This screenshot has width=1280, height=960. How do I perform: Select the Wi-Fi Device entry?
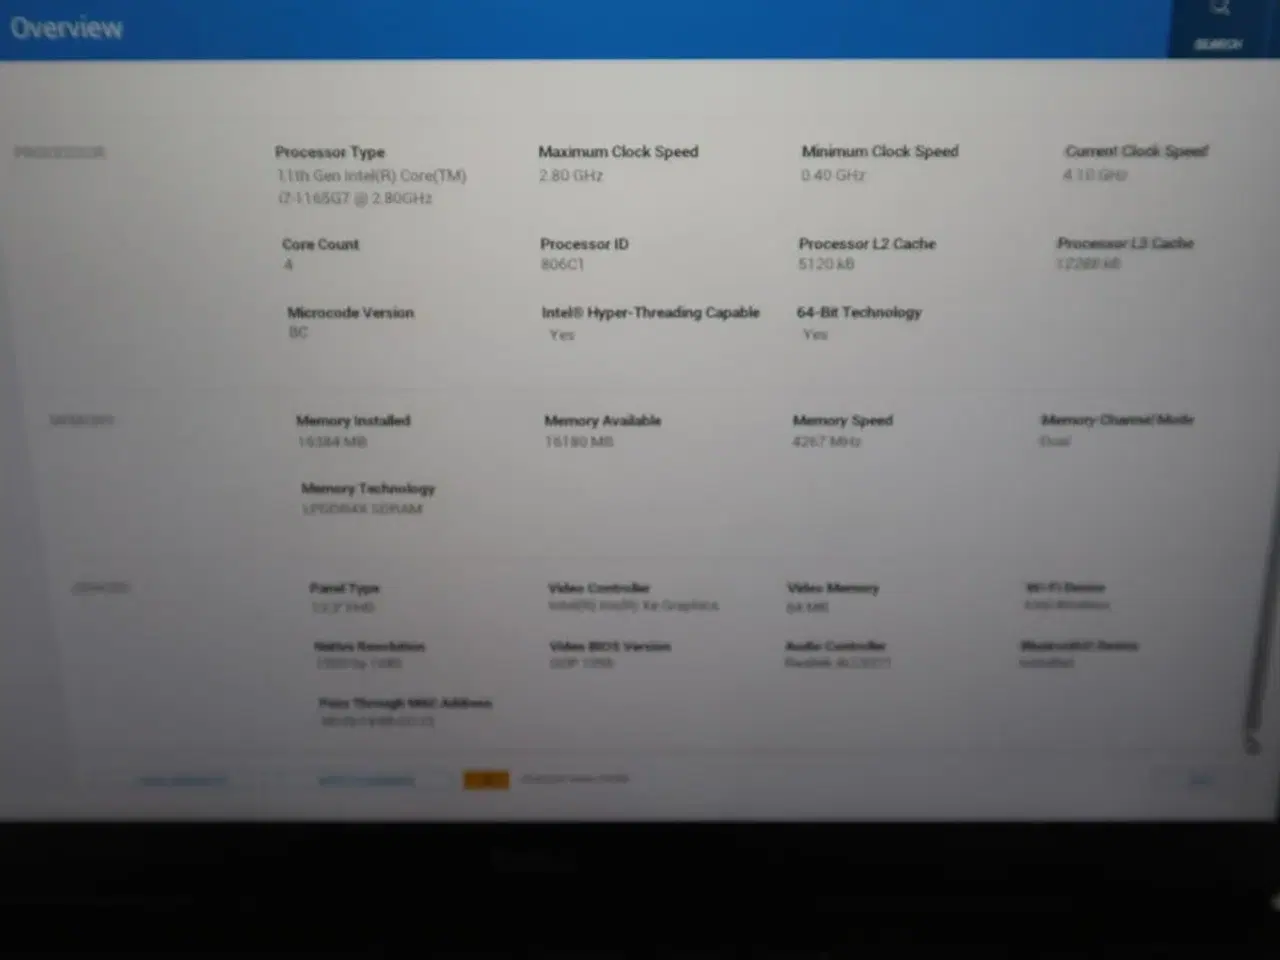1063,588
